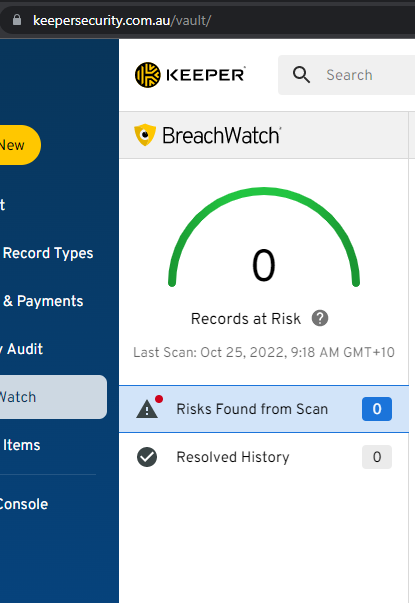This screenshot has height=603, width=415.
Task: Select Risks Found from Scan tab
Action: 264,409
